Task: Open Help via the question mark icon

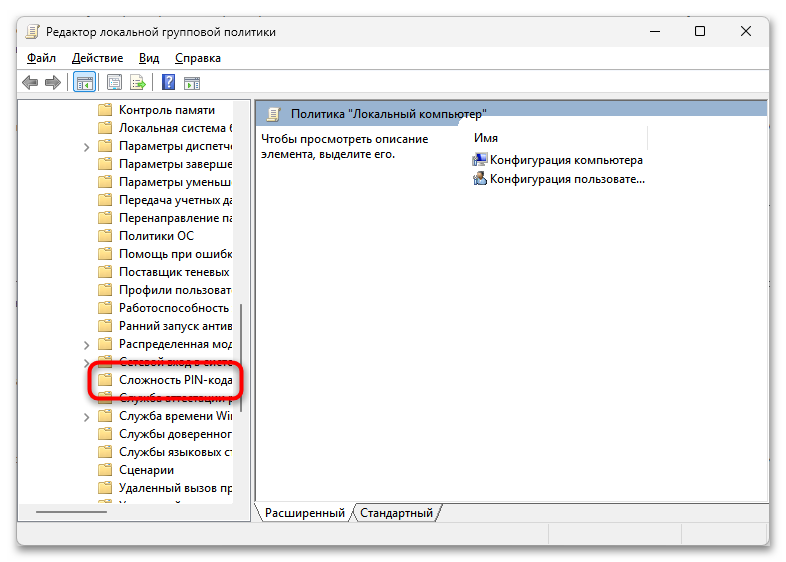Action: pos(168,82)
